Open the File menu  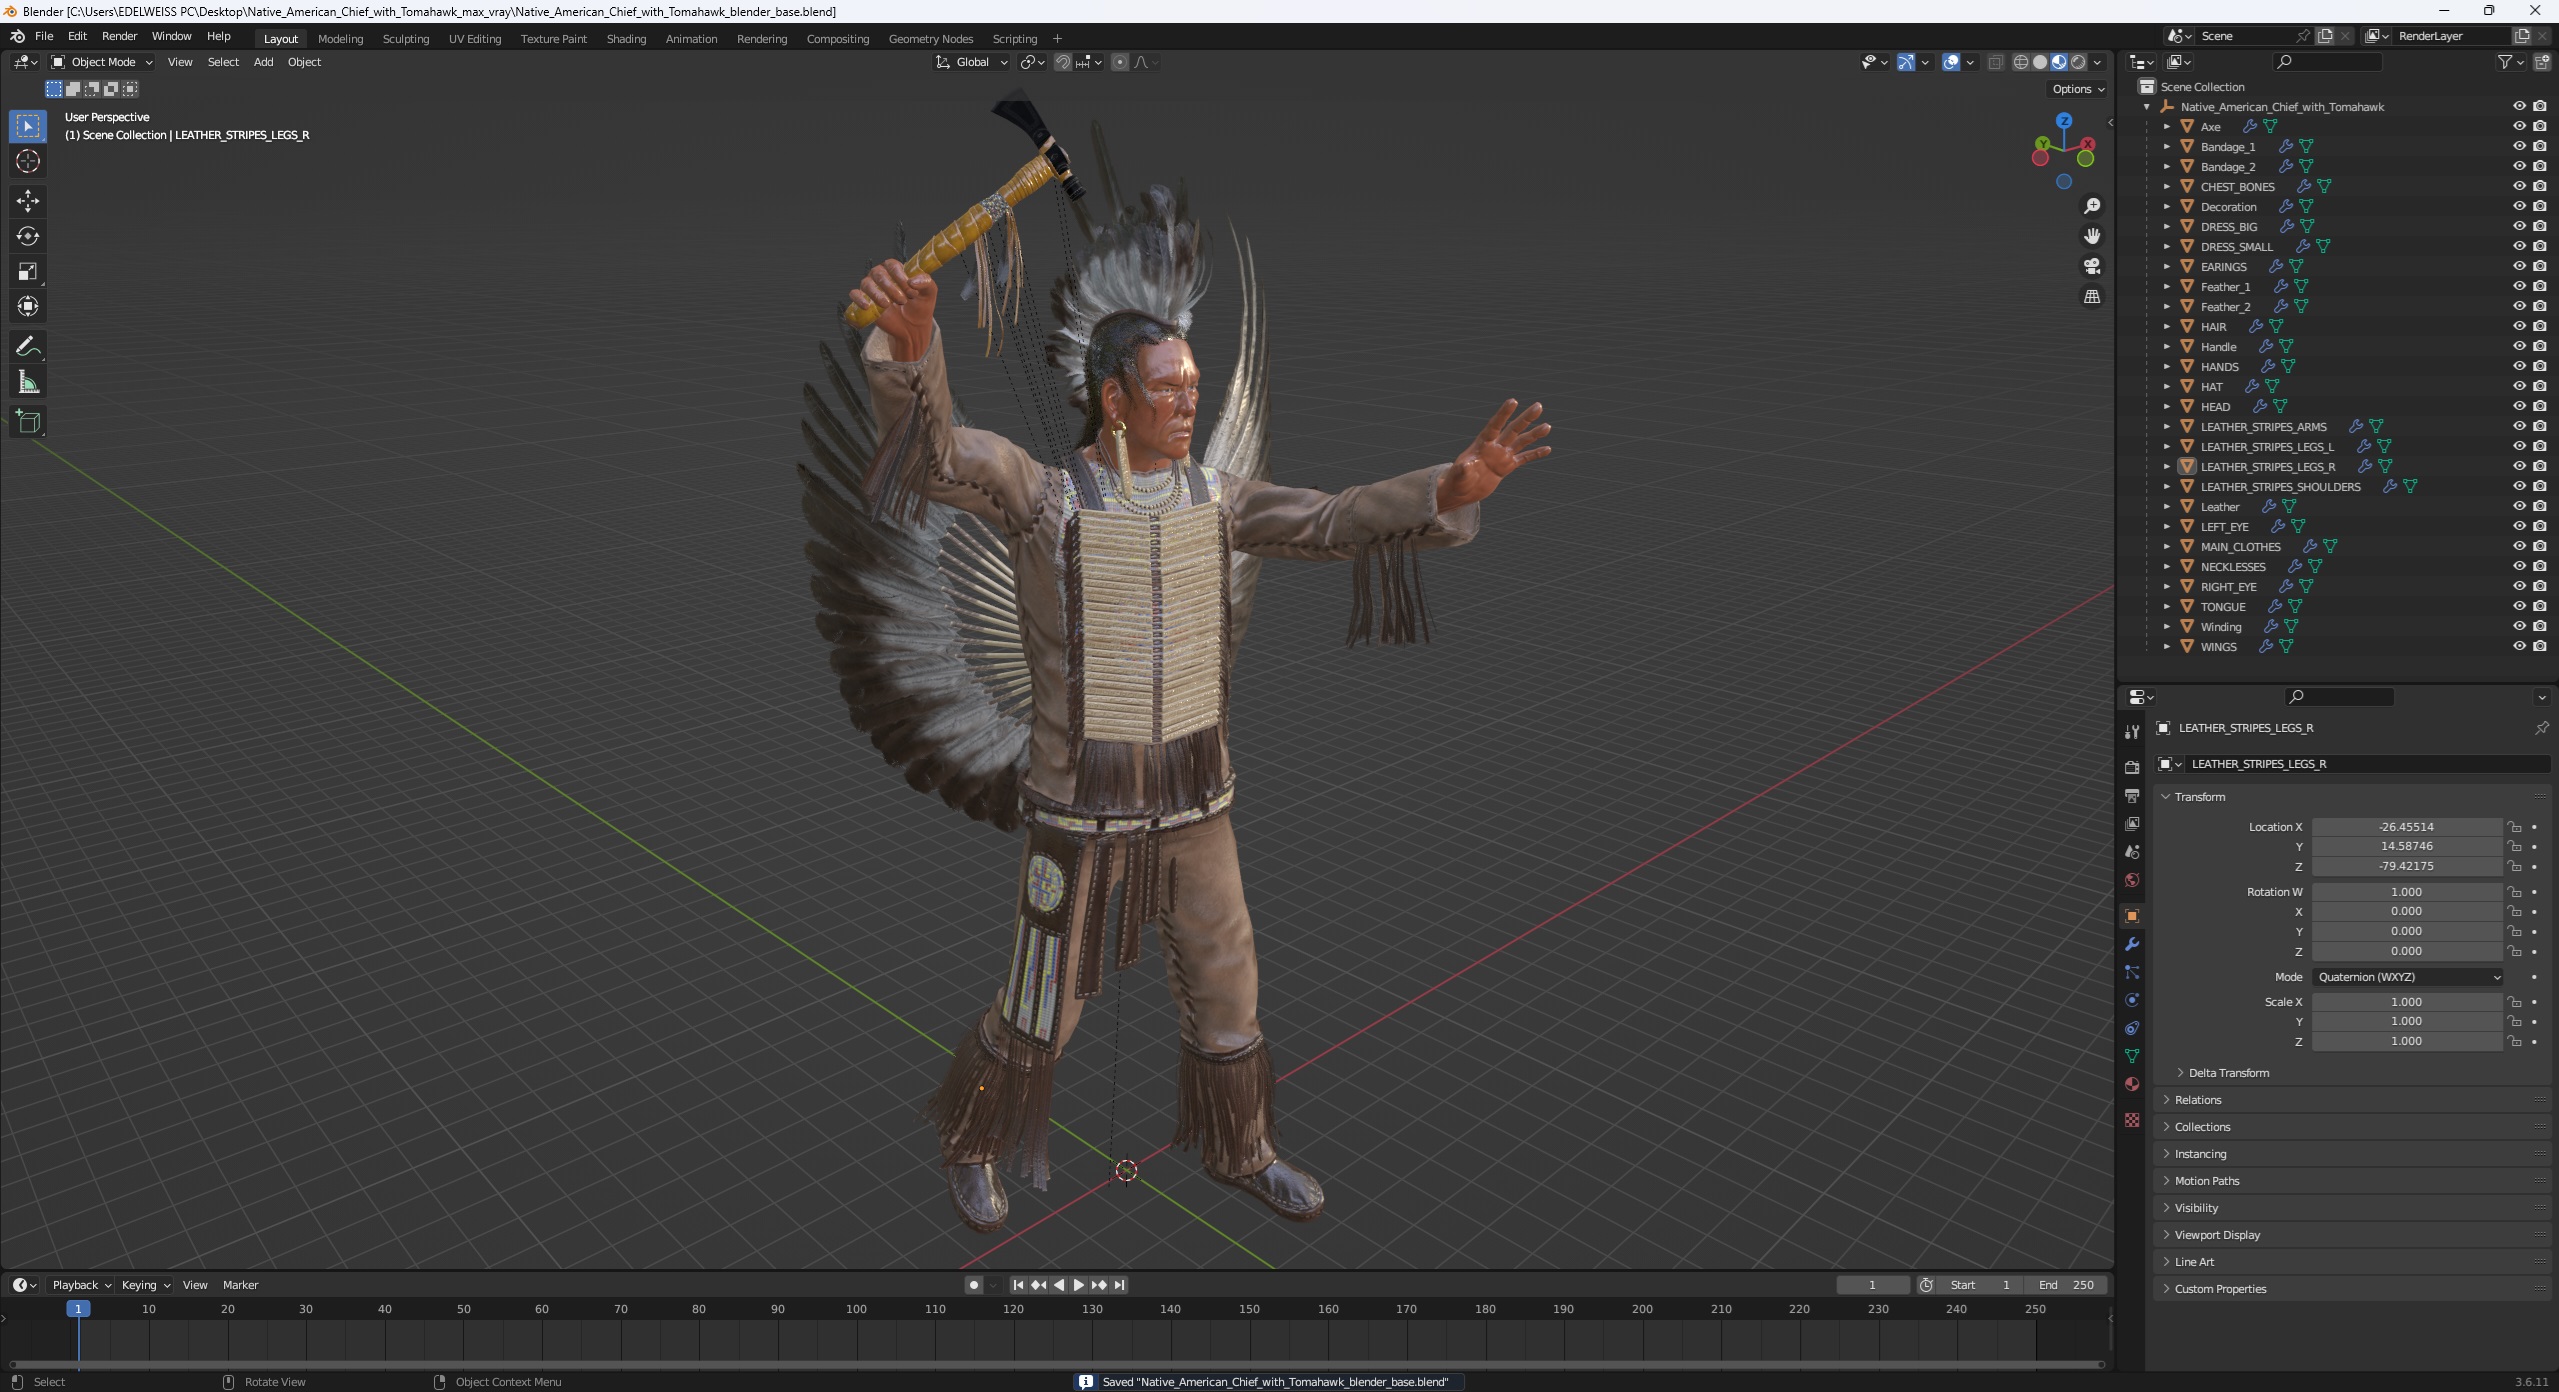pos(44,36)
